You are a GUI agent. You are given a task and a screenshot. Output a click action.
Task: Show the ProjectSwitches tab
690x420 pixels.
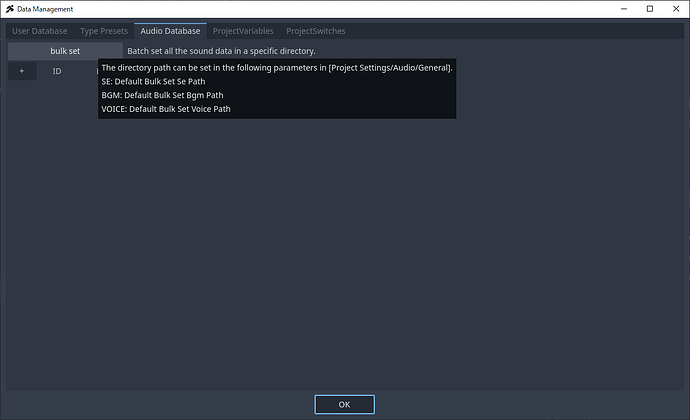pyautogui.click(x=316, y=31)
